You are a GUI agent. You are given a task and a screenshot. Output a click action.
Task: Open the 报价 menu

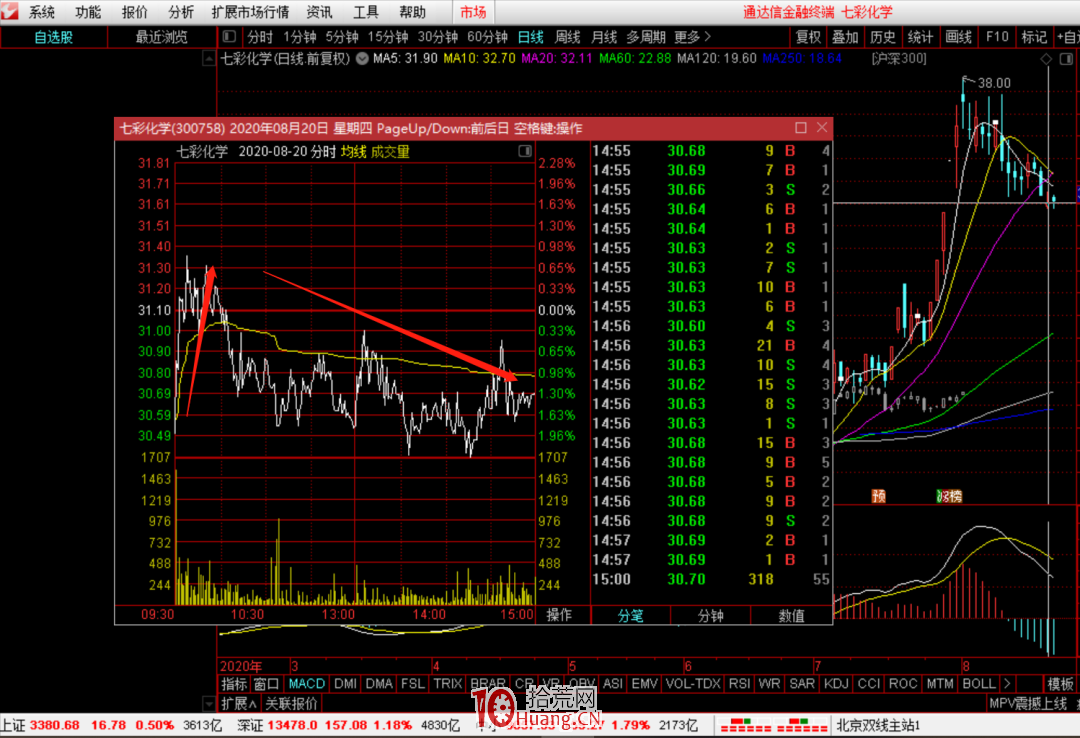tap(134, 12)
